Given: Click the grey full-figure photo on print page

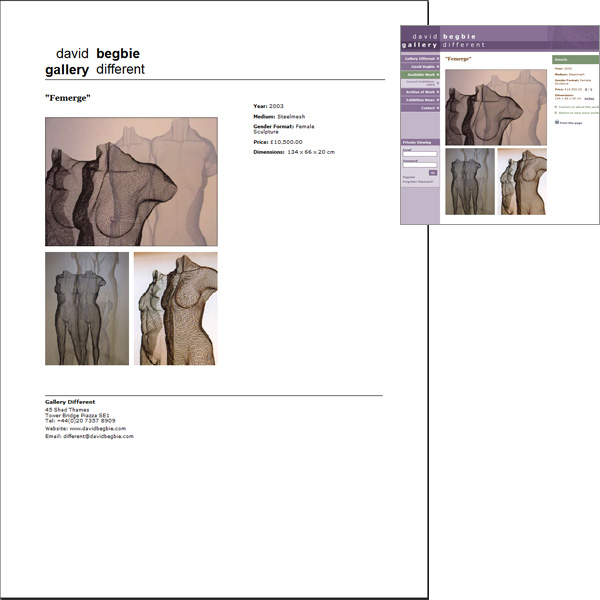Looking at the screenshot, I should [x=87, y=308].
